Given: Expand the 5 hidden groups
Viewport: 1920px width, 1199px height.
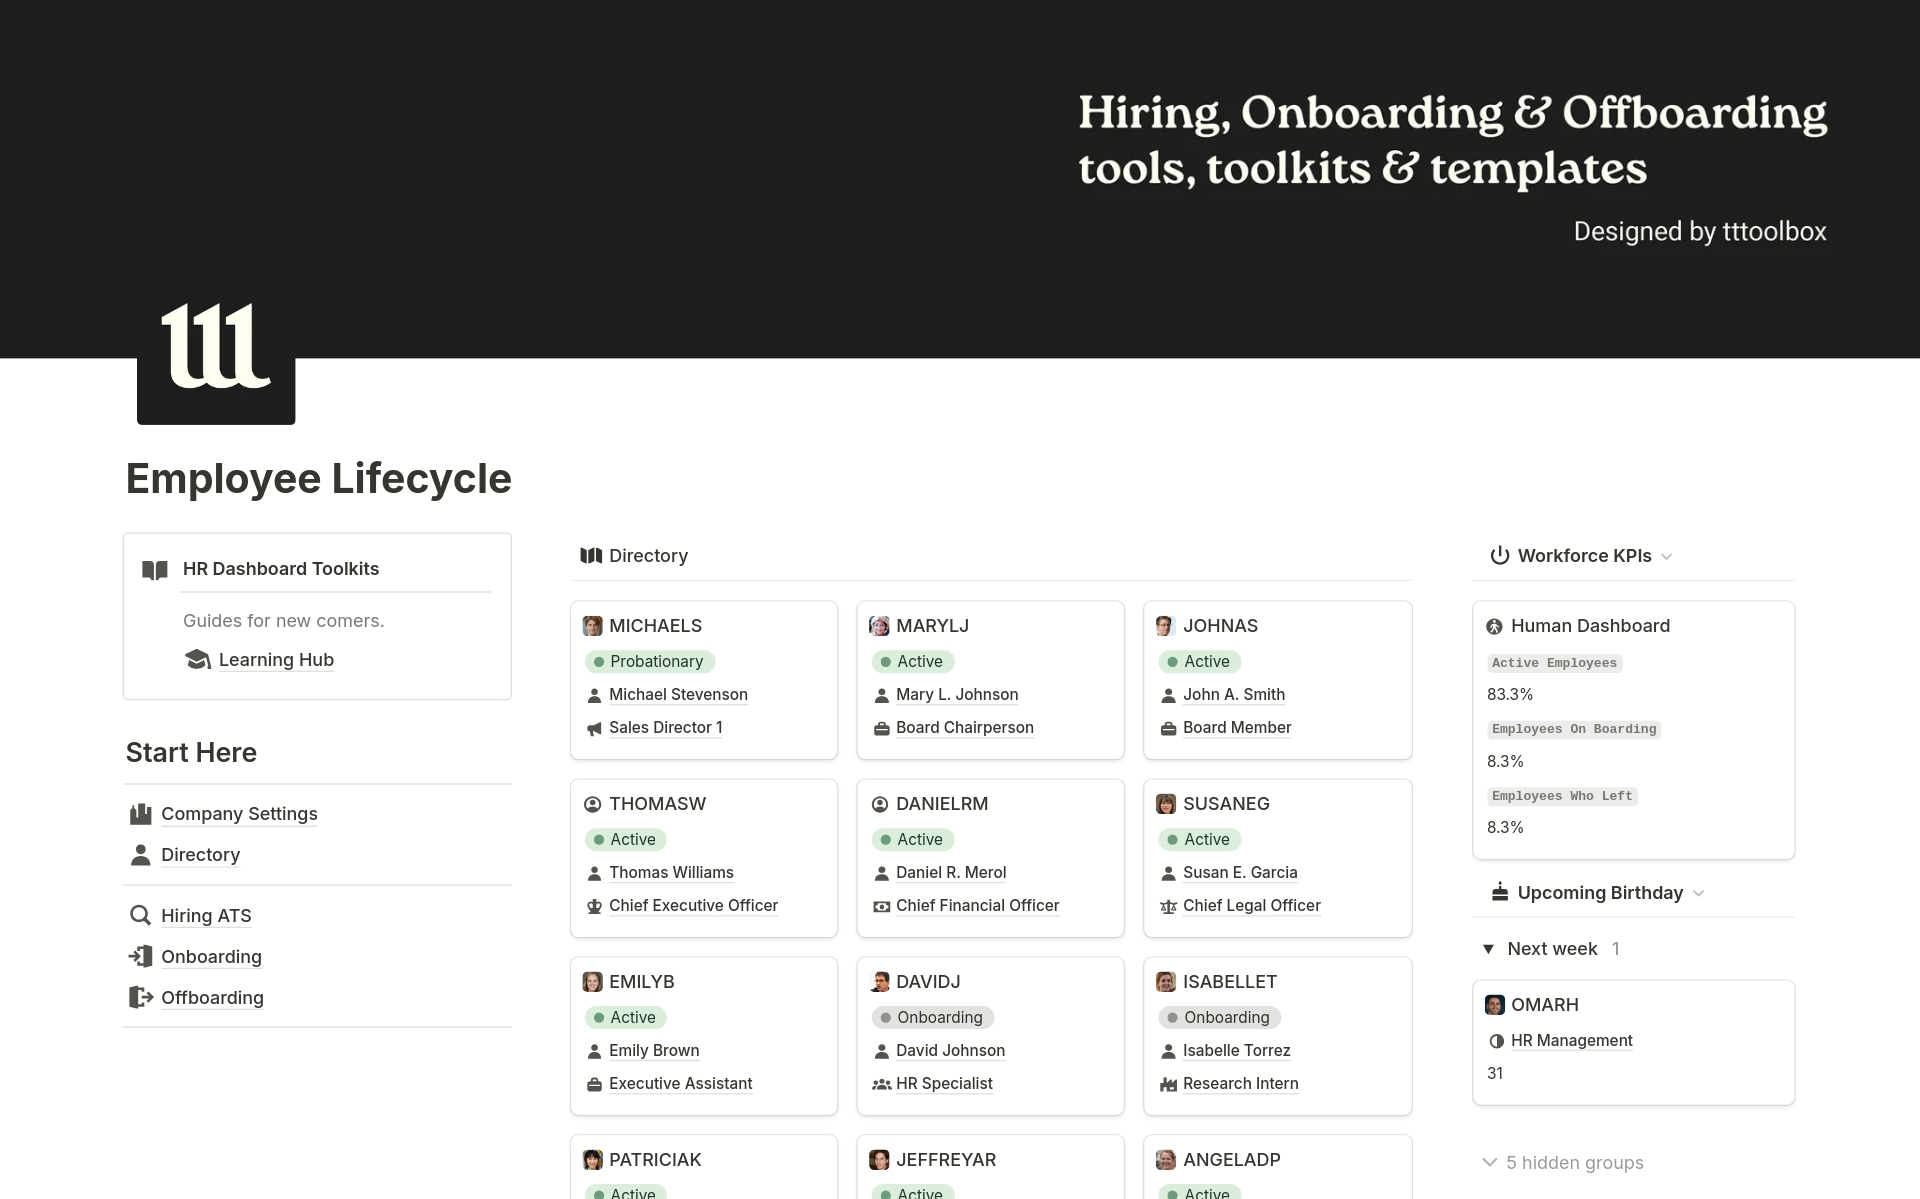Looking at the screenshot, I should pyautogui.click(x=1563, y=1162).
